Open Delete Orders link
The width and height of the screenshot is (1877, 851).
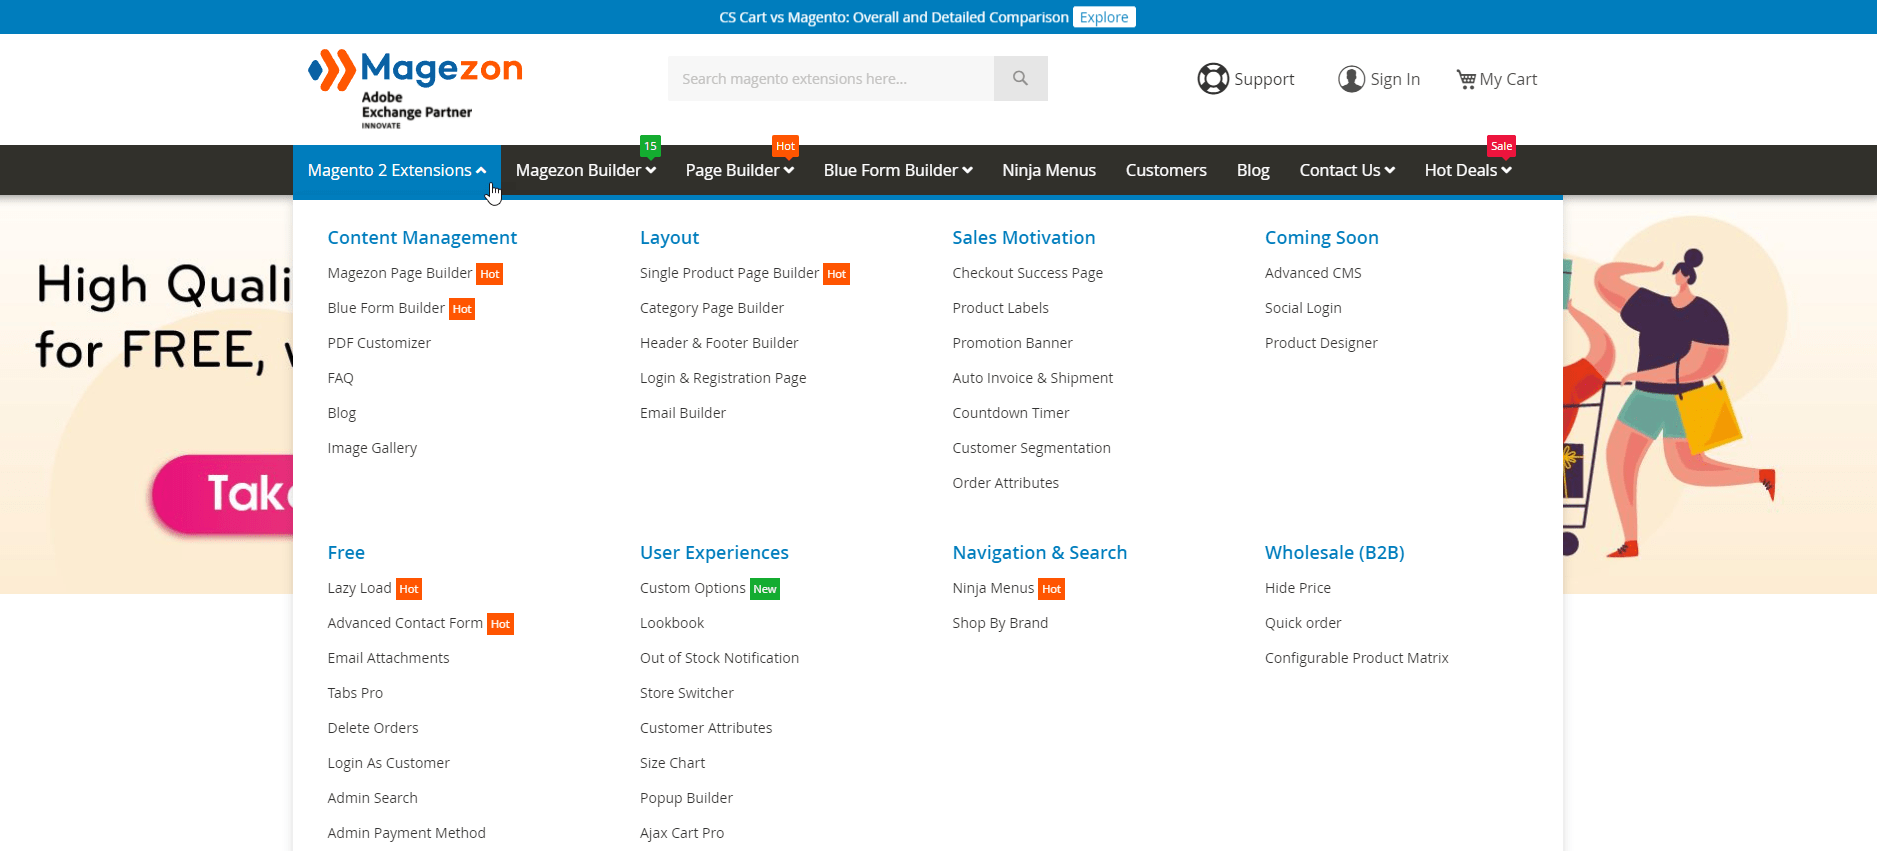click(x=373, y=728)
